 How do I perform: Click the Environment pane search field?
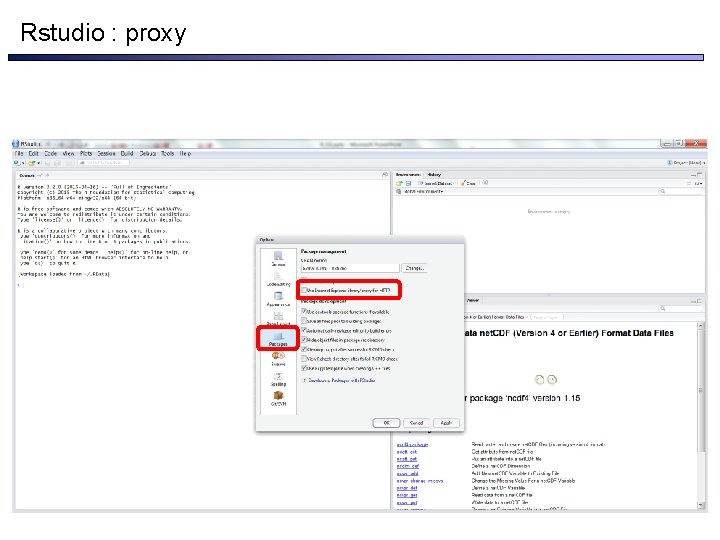coord(681,191)
